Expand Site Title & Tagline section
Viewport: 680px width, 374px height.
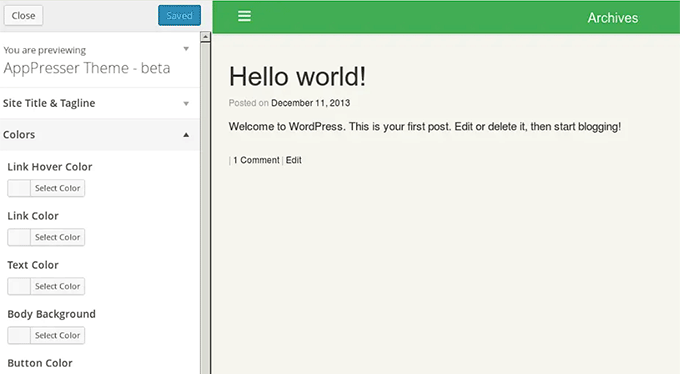(100, 103)
